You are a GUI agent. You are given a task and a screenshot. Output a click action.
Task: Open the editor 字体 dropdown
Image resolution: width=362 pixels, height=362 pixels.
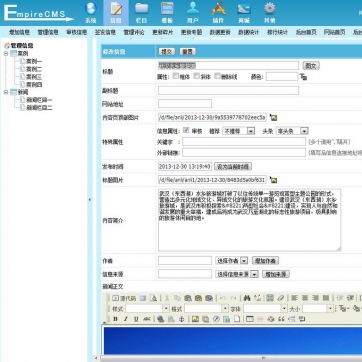point(265,309)
